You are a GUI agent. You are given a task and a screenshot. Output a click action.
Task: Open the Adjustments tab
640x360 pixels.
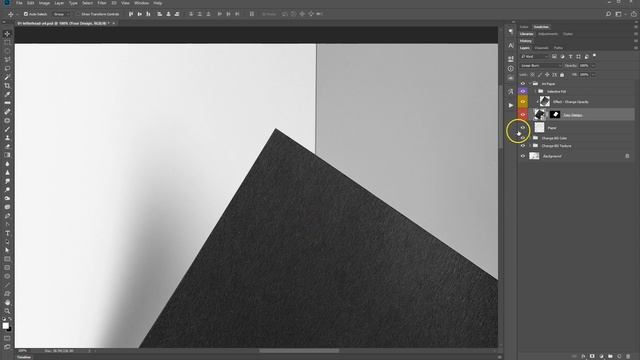(548, 34)
